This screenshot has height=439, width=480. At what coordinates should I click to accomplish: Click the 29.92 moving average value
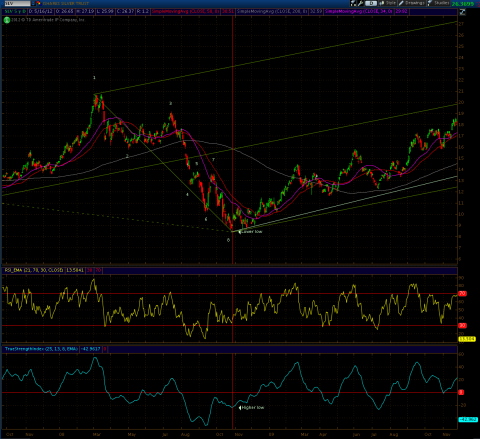click(401, 11)
